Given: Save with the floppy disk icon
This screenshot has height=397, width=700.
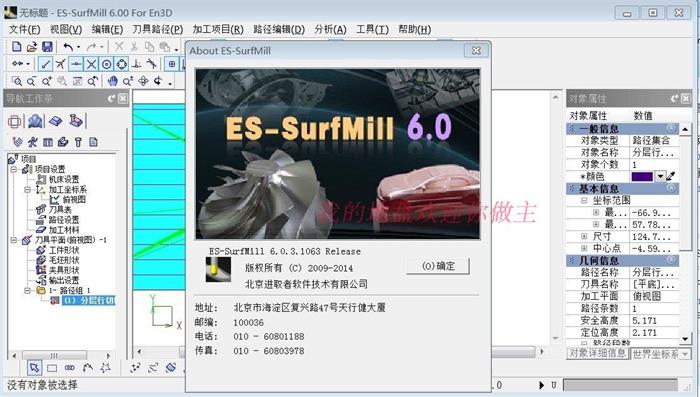Looking at the screenshot, I should coord(47,46).
